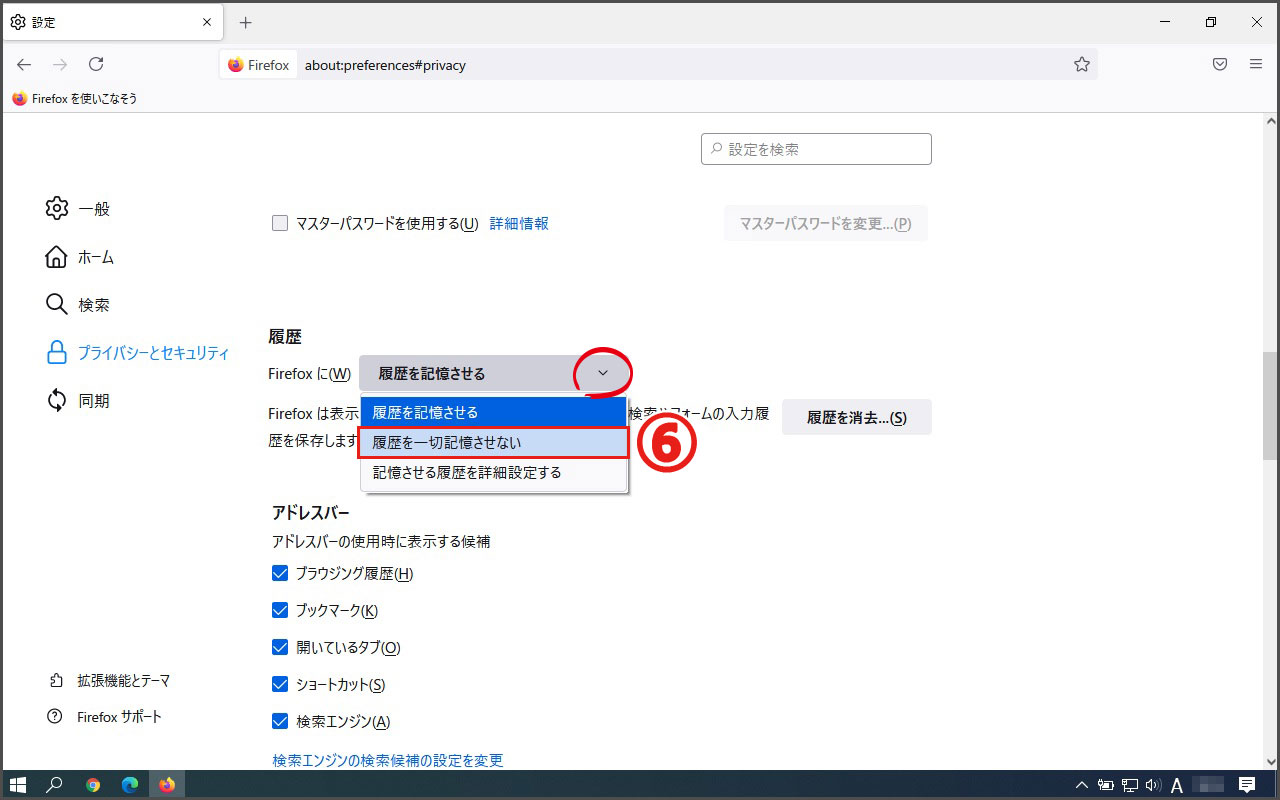
Task: Select プライバシーとセキュリティ category
Action: (x=138, y=353)
